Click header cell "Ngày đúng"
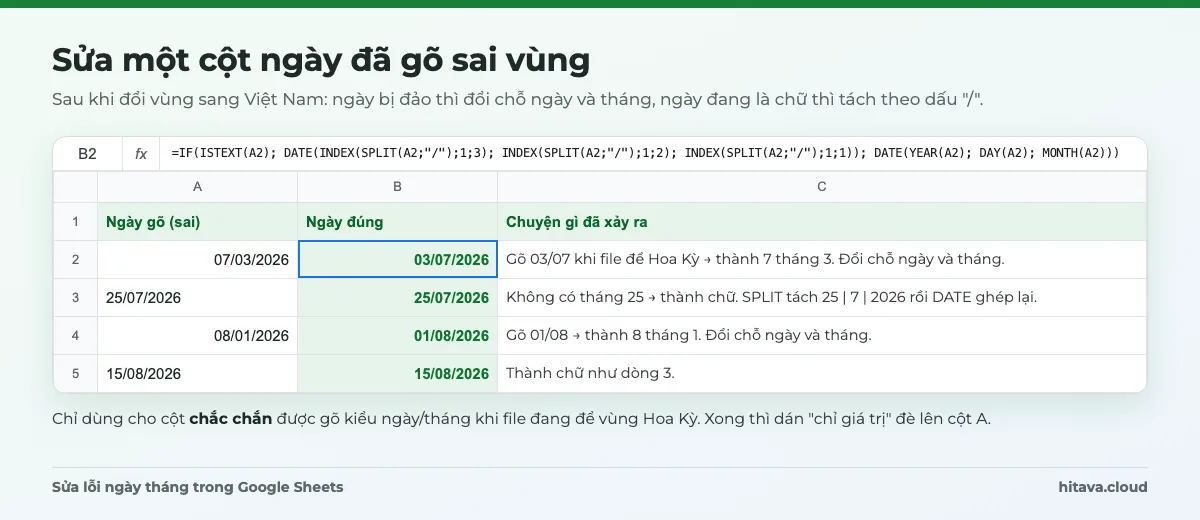The width and height of the screenshot is (1200, 520). pyautogui.click(x=397, y=222)
